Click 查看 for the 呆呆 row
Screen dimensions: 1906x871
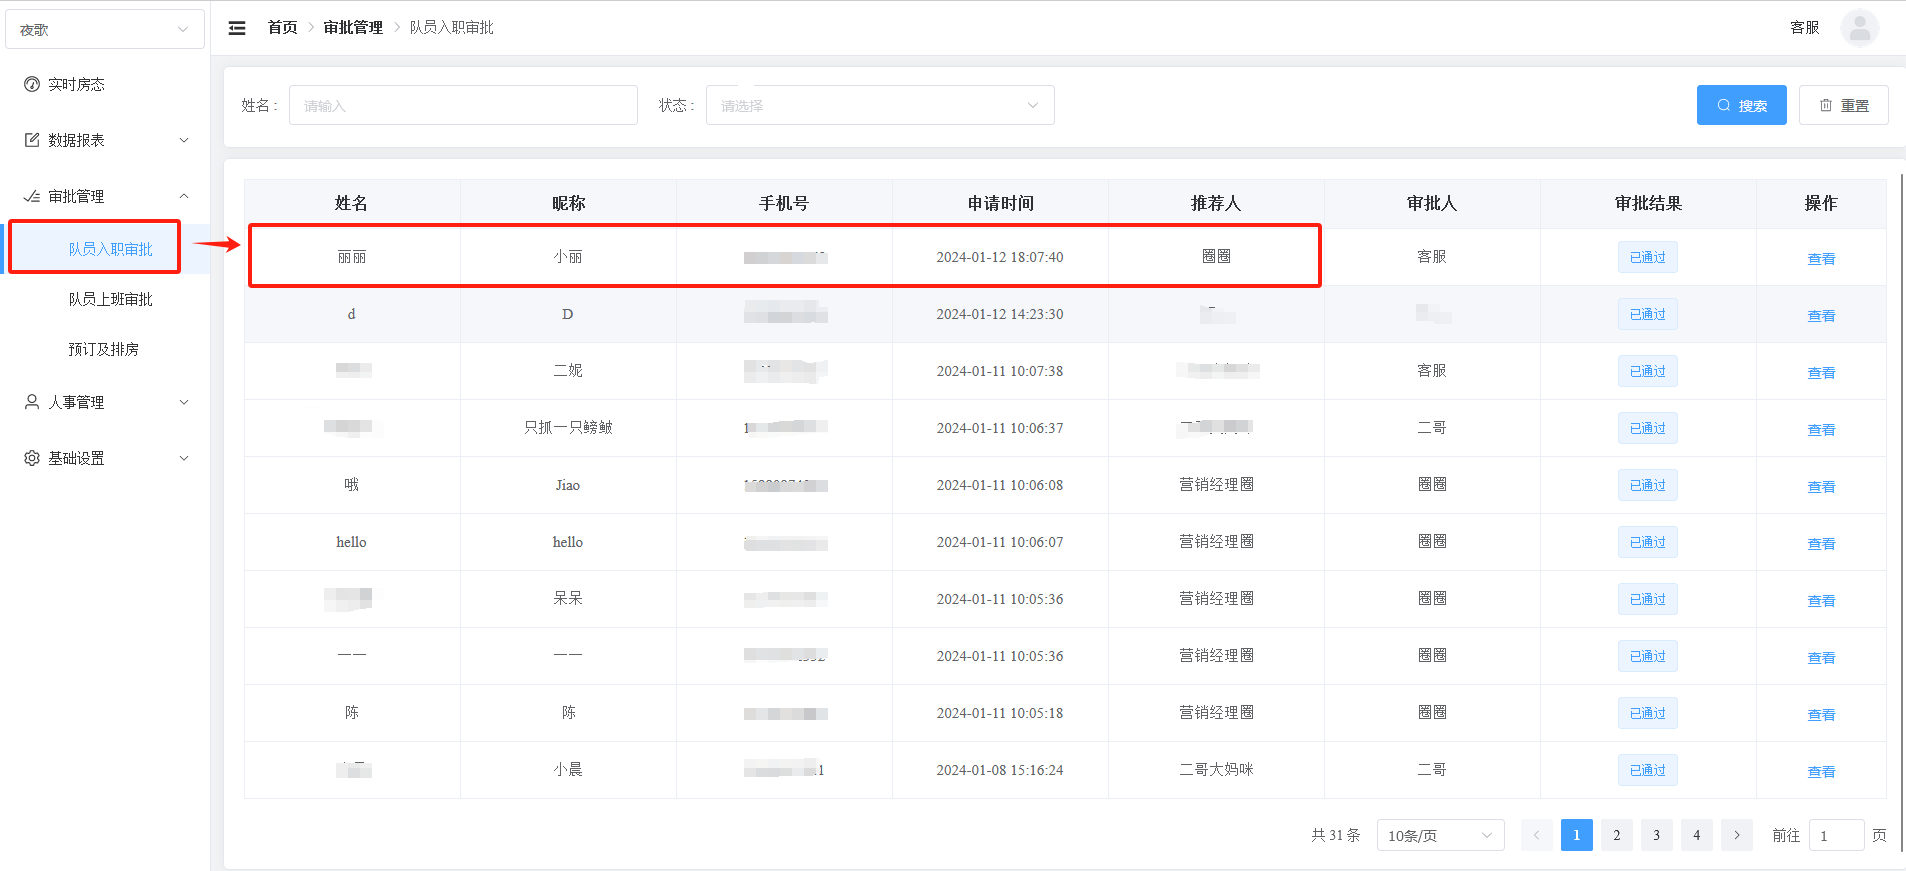click(1821, 601)
